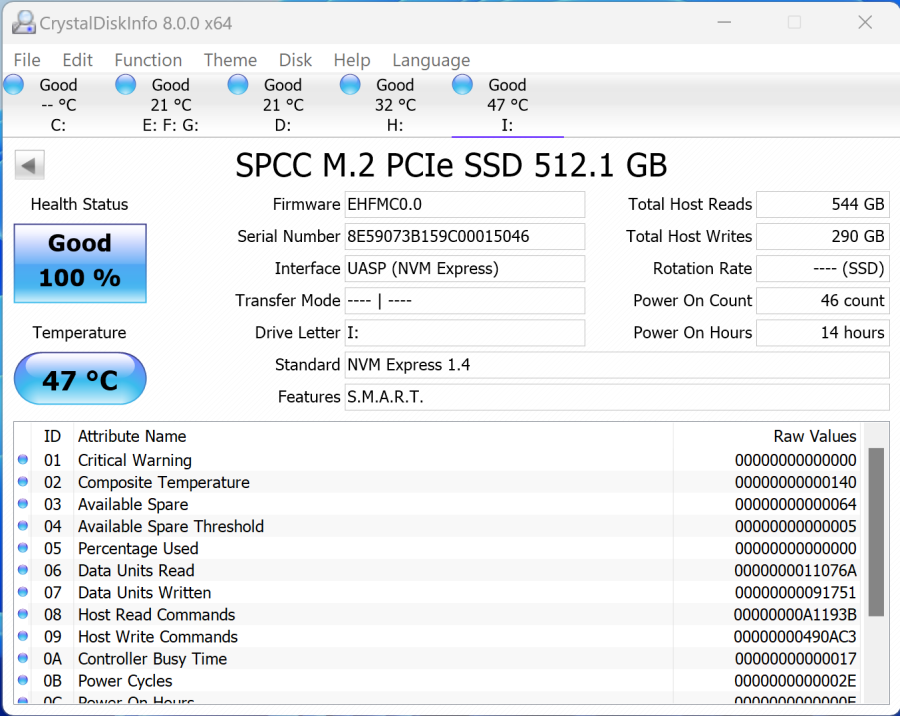
Task: Switch to the D: disk tab label
Action: tap(283, 125)
